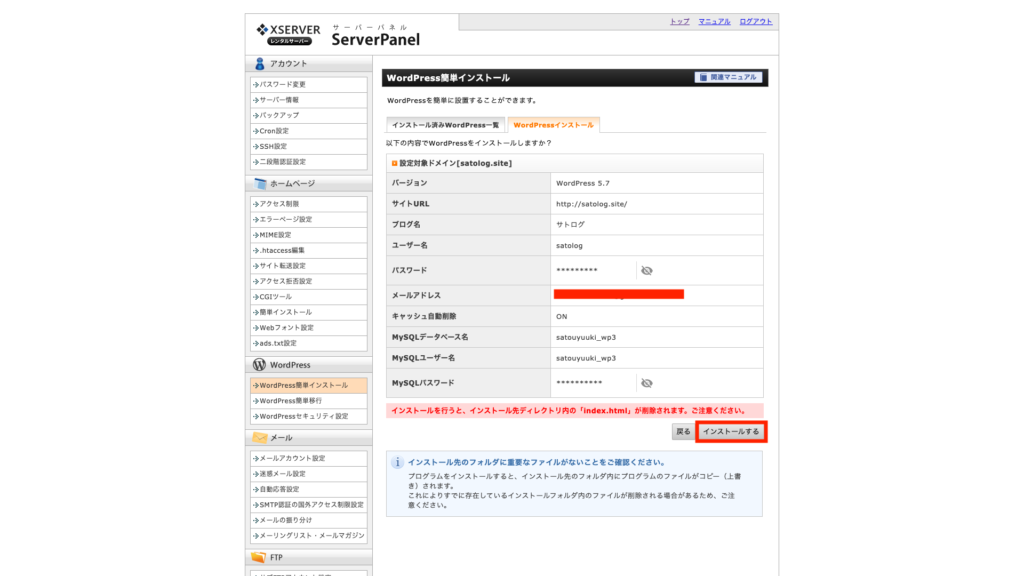
Task: Open サーバー情報 in the sidebar
Action: [x=308, y=100]
